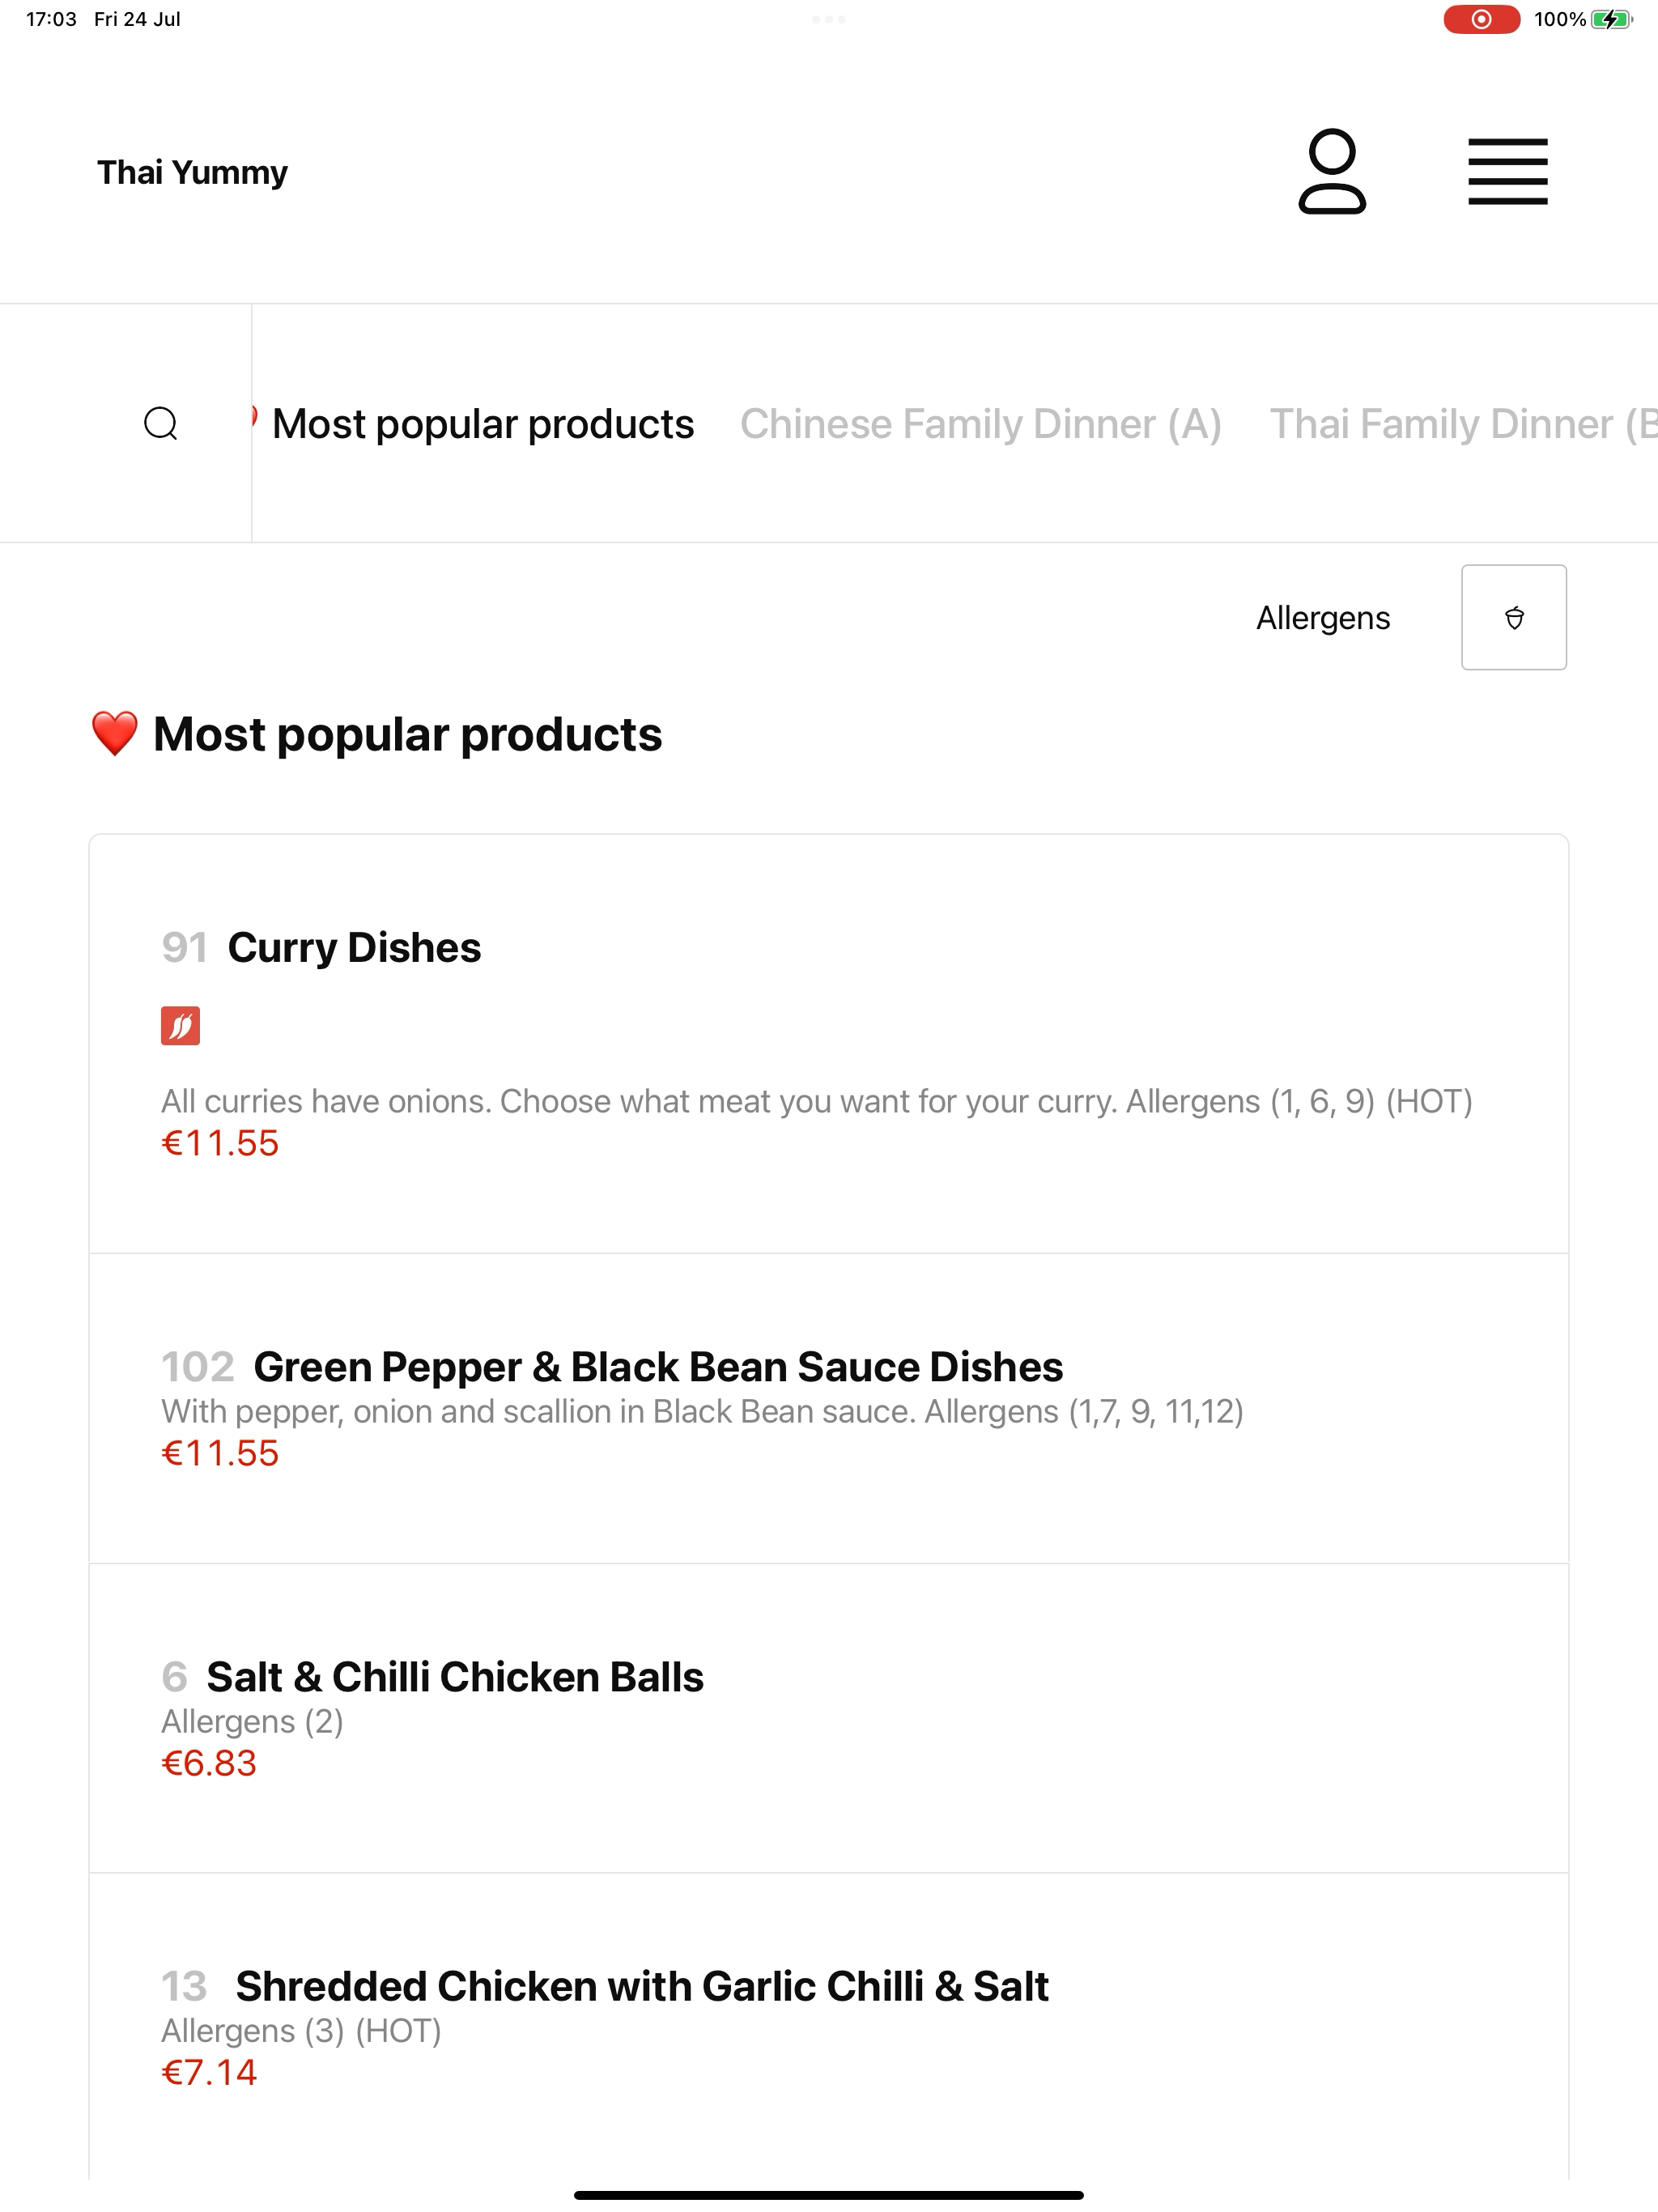Open the hamburger menu
The height and width of the screenshot is (2212, 1658).
(1508, 172)
